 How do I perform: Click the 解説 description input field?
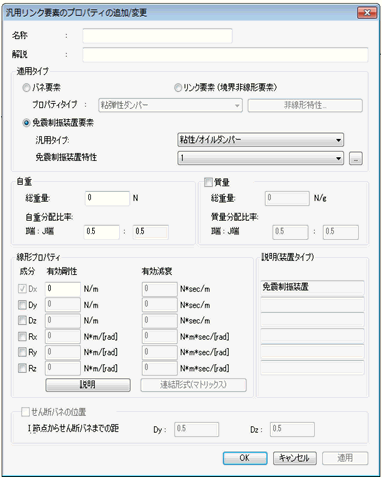225,55
